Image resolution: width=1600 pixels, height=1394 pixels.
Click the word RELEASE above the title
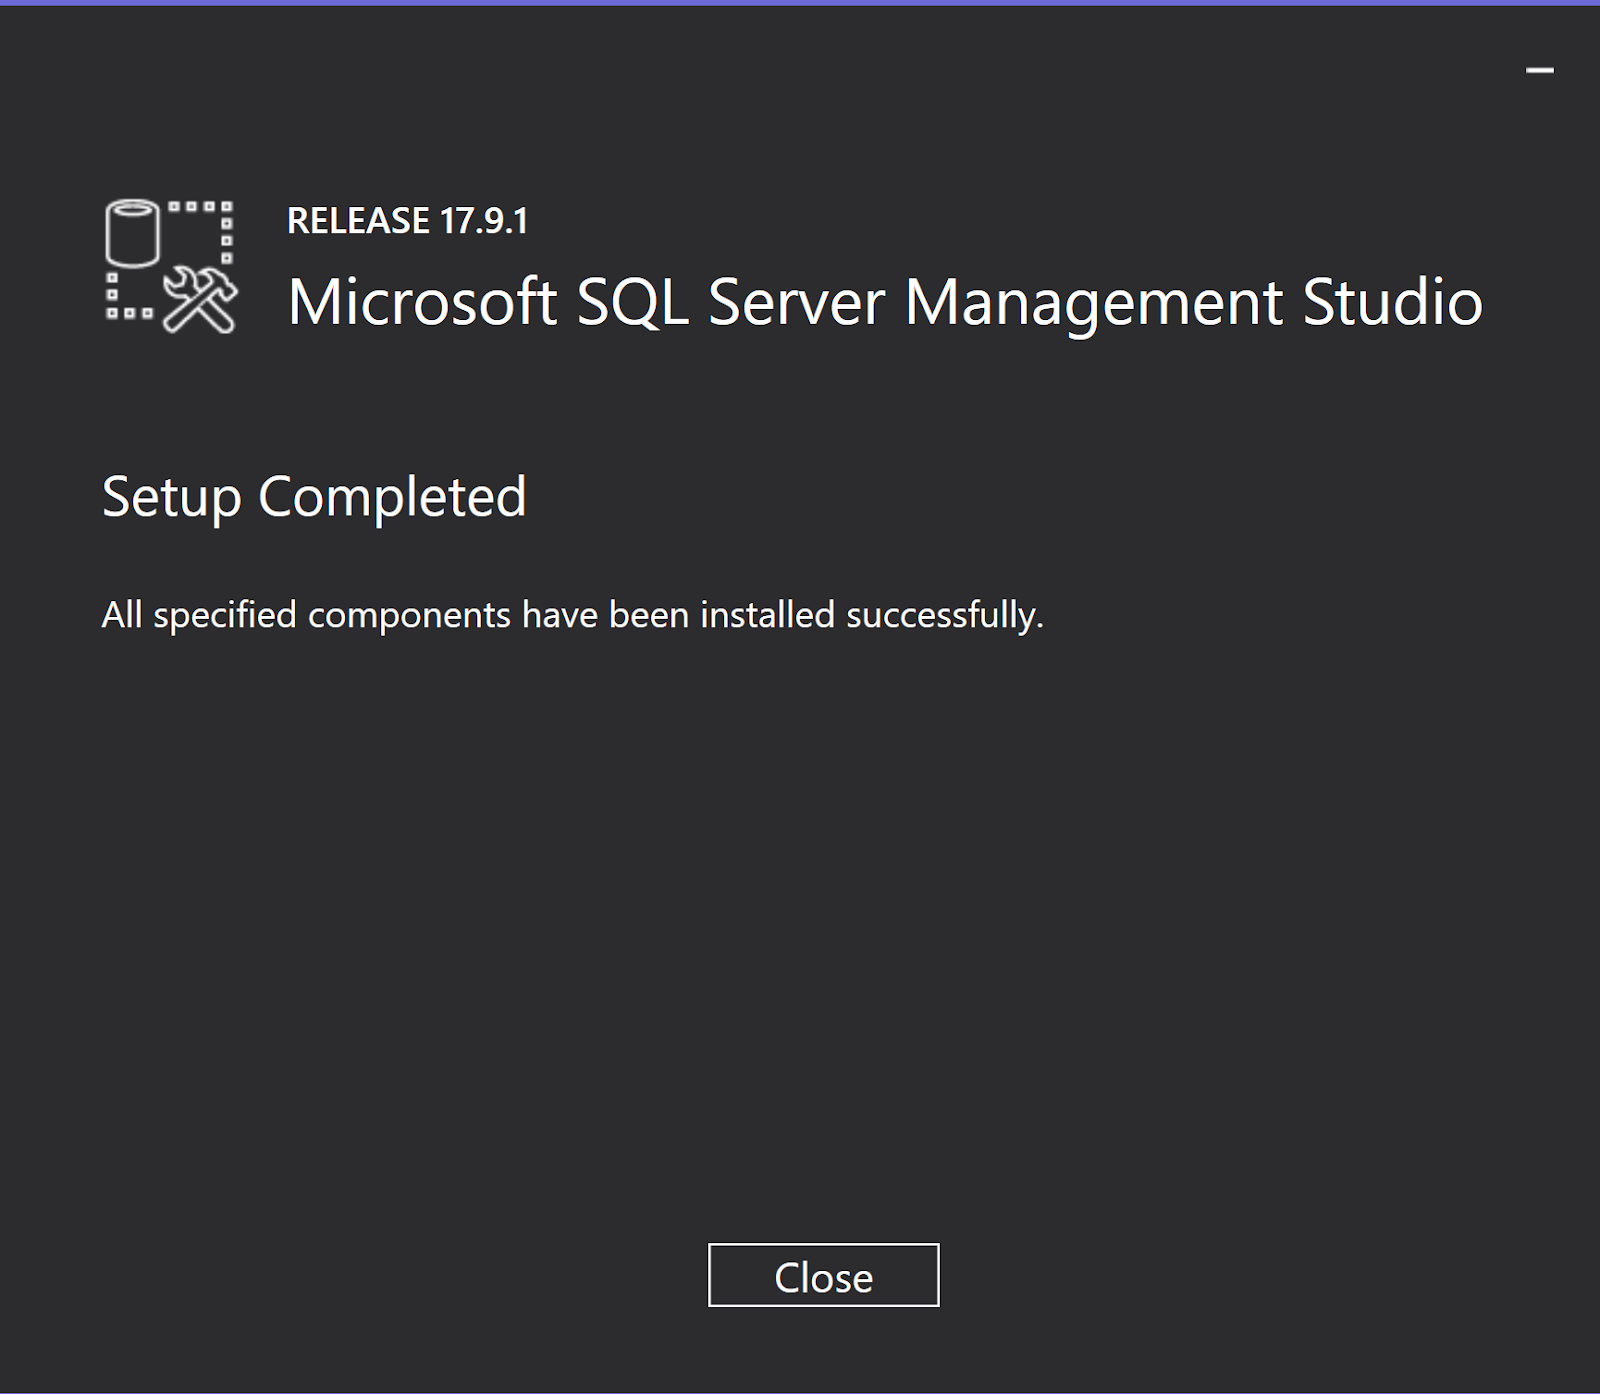[358, 221]
